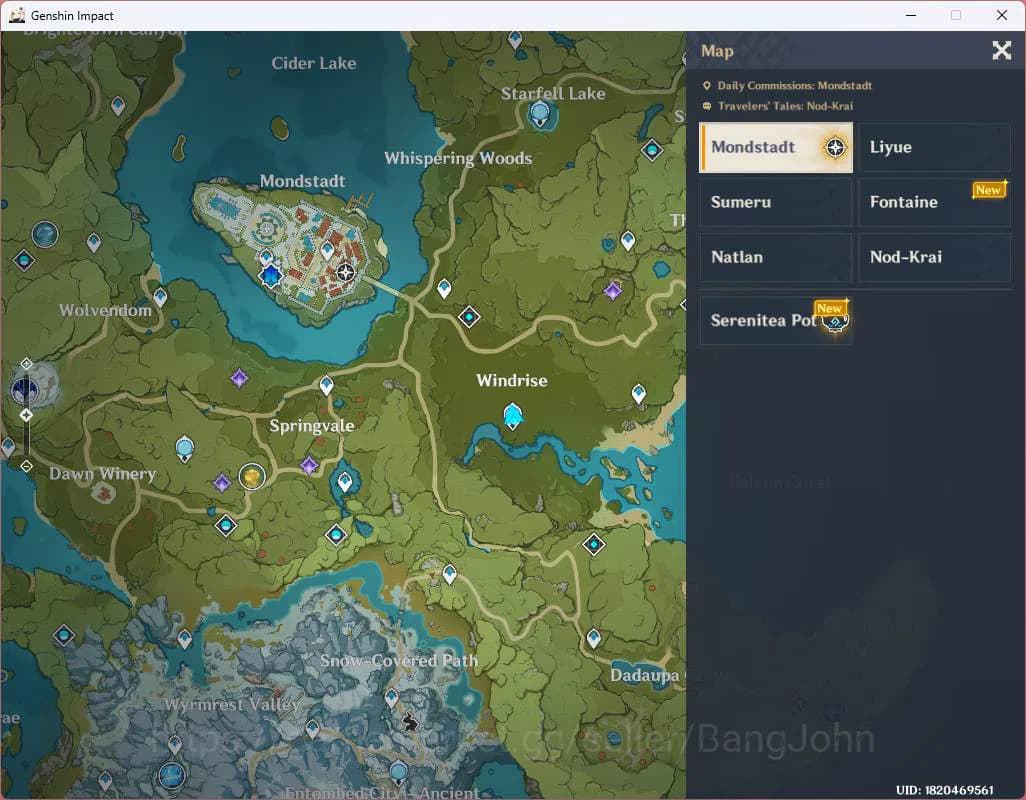
Task: Click the compass icon on the Mondstadt button
Action: coord(835,147)
